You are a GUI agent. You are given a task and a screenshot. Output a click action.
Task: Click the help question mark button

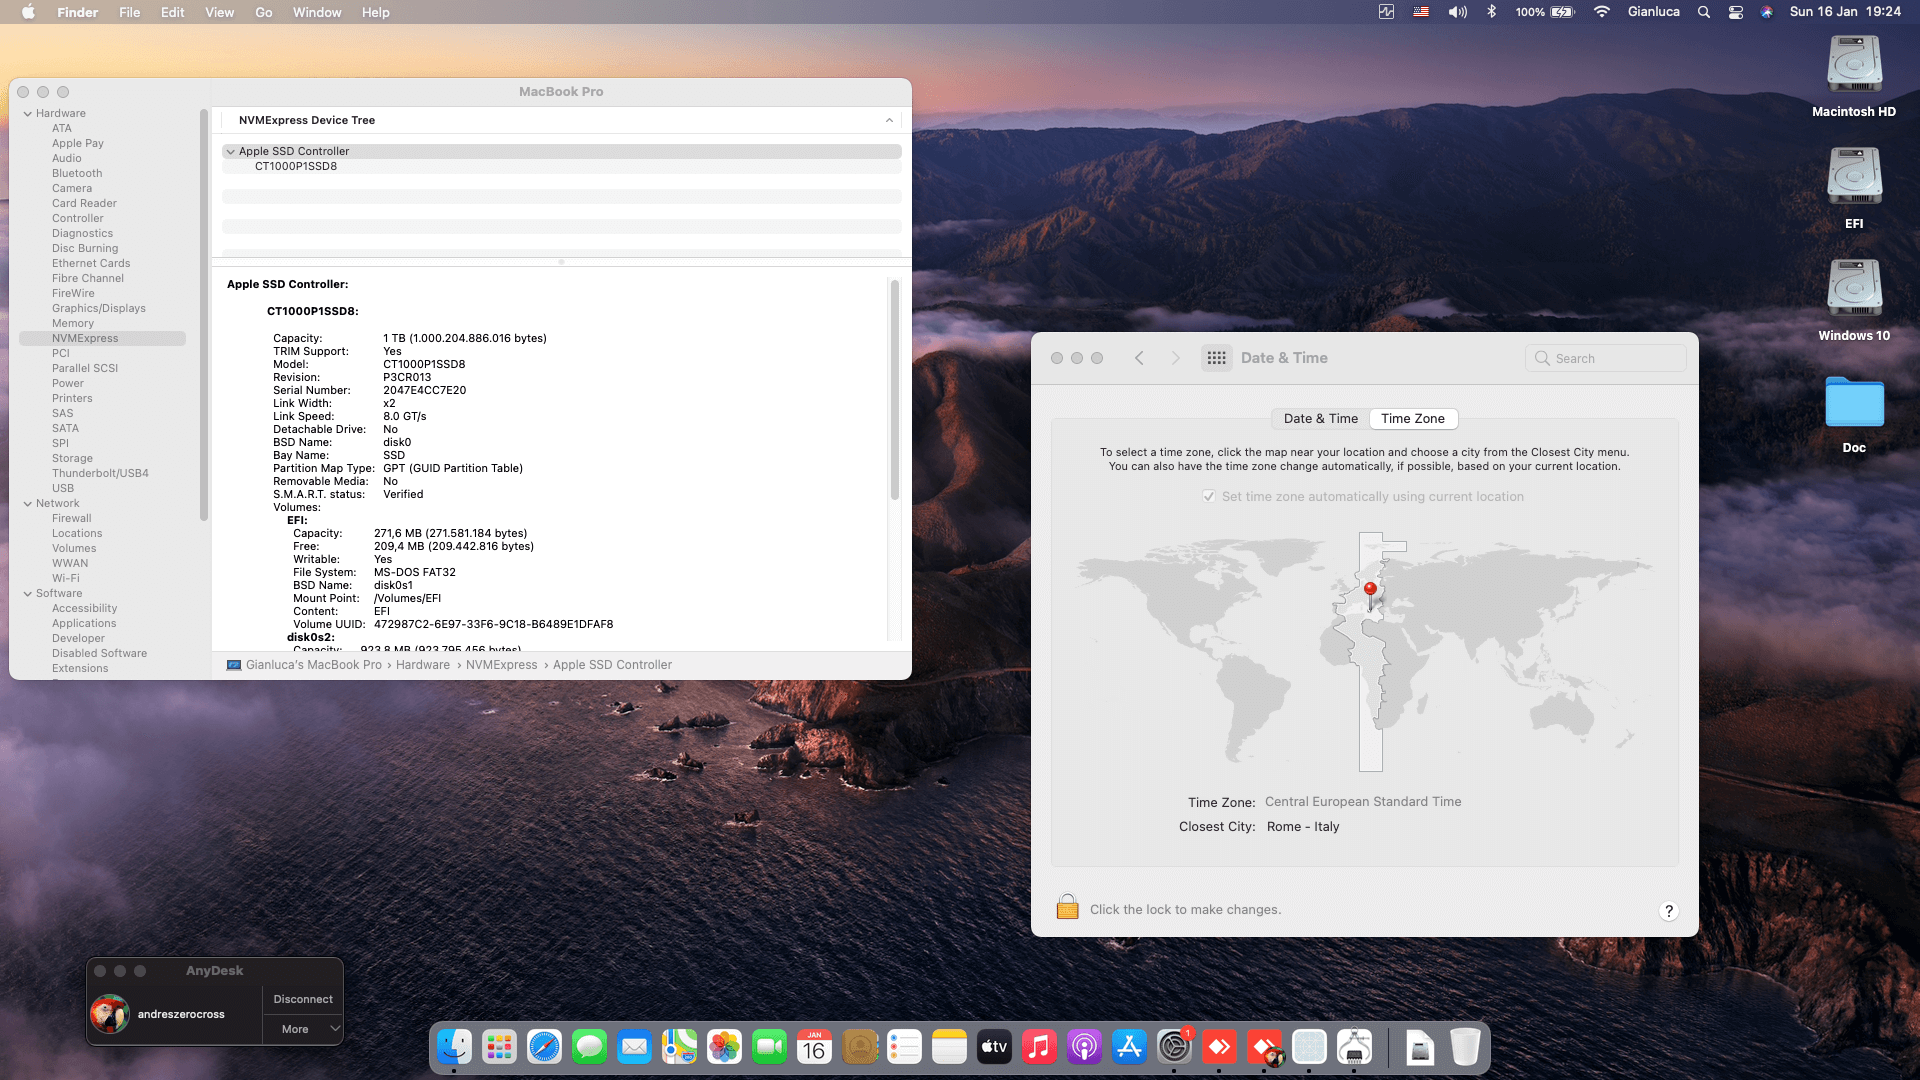1668,910
